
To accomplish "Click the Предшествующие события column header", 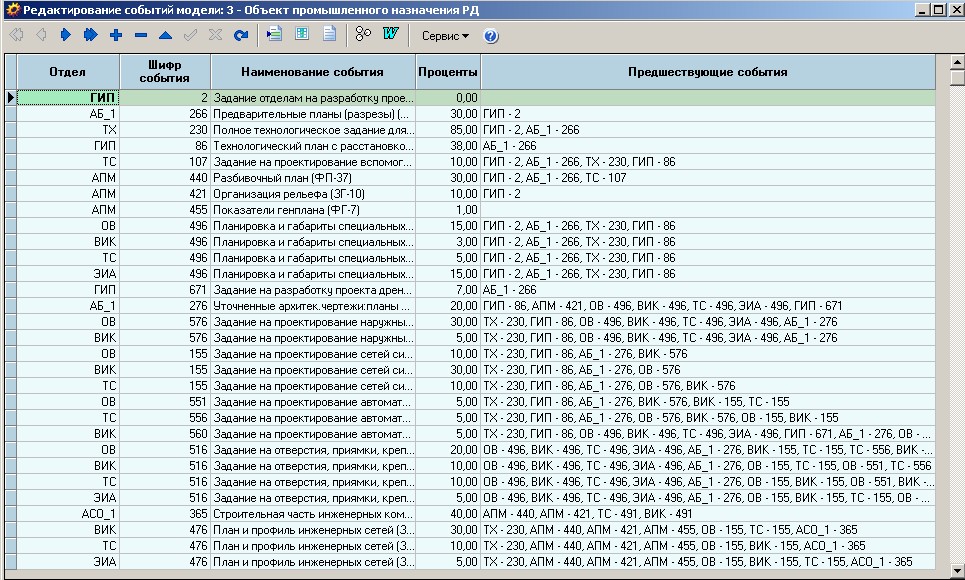I will (708, 72).
